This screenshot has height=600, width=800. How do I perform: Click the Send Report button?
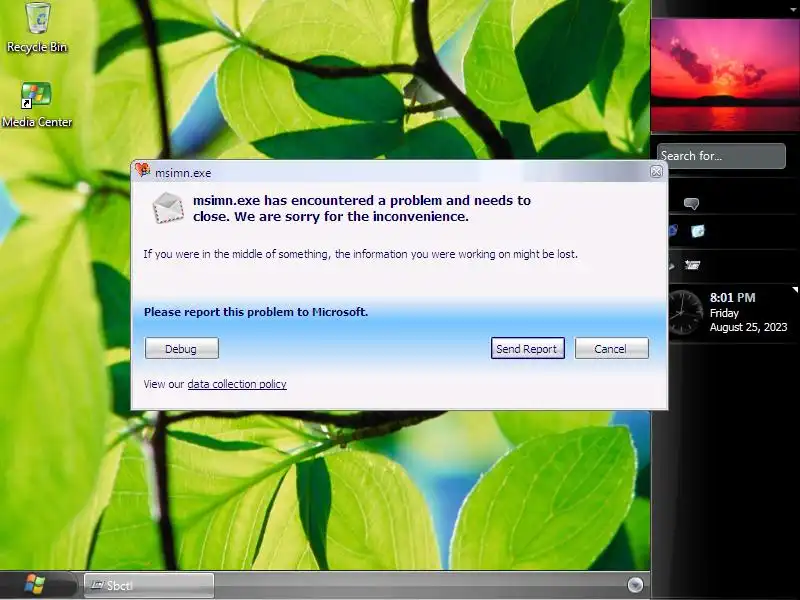point(528,348)
